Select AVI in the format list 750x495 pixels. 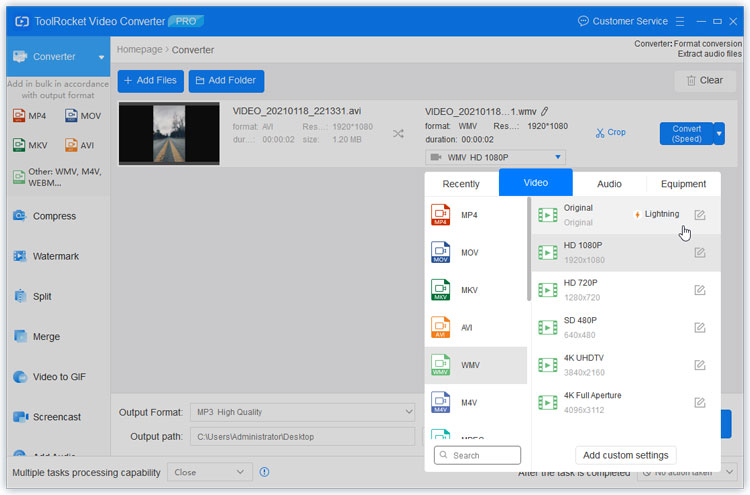pyautogui.click(x=475, y=328)
